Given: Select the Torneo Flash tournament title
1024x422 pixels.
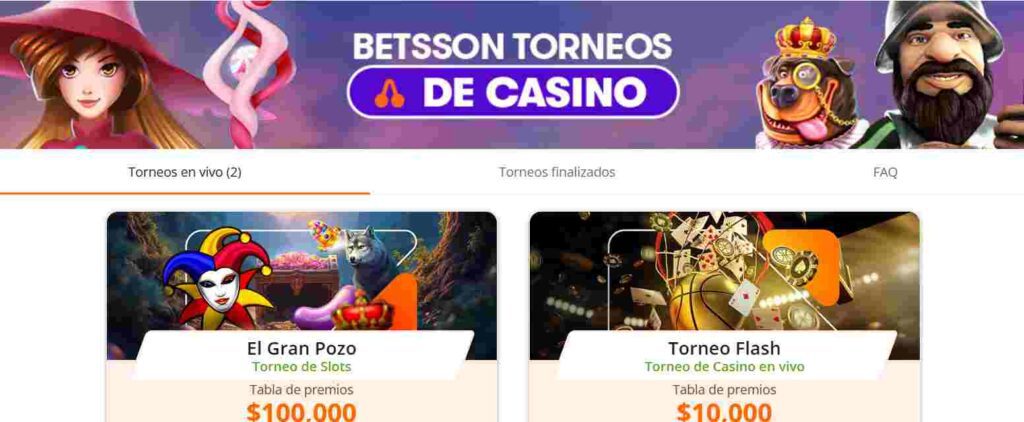Looking at the screenshot, I should 724,348.
